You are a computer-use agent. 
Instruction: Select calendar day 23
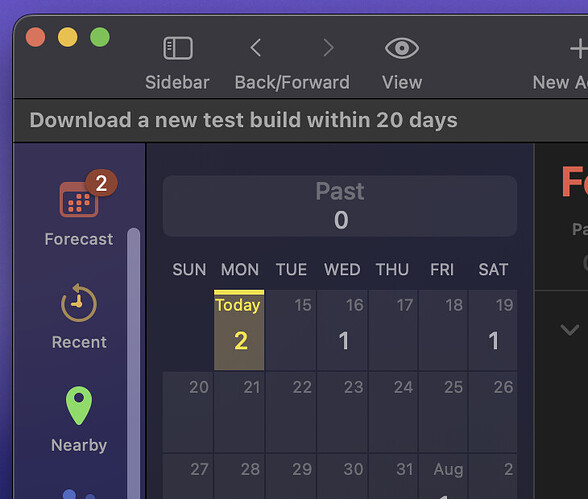click(x=342, y=412)
